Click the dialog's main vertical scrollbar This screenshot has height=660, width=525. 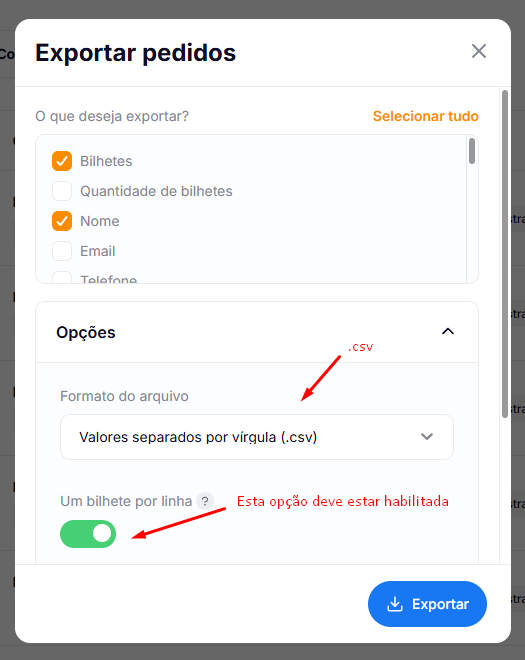pyautogui.click(x=505, y=254)
